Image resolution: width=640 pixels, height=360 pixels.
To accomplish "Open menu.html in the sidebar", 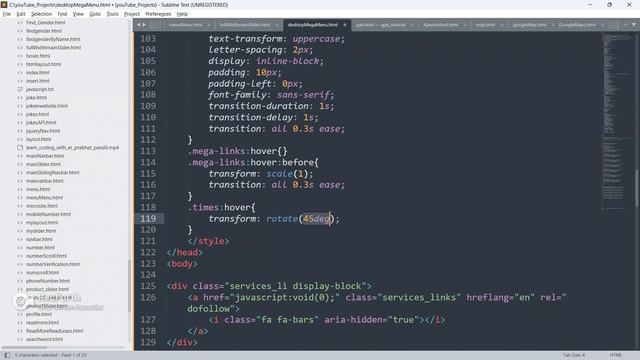I will tap(38, 189).
